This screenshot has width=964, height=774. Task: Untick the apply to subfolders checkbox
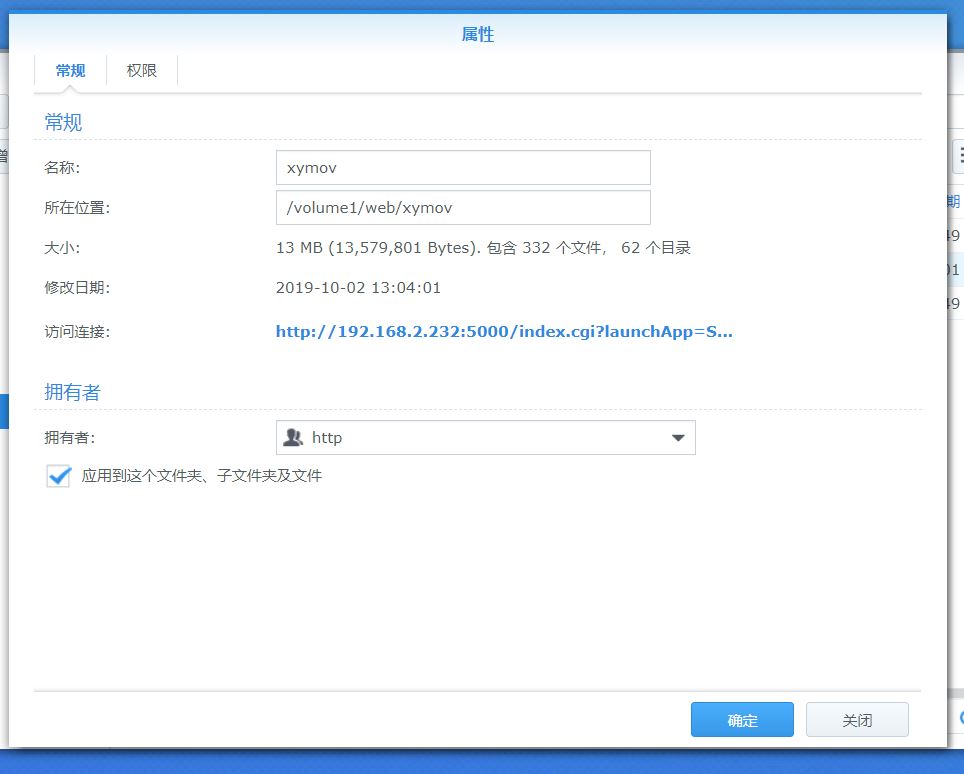point(58,476)
